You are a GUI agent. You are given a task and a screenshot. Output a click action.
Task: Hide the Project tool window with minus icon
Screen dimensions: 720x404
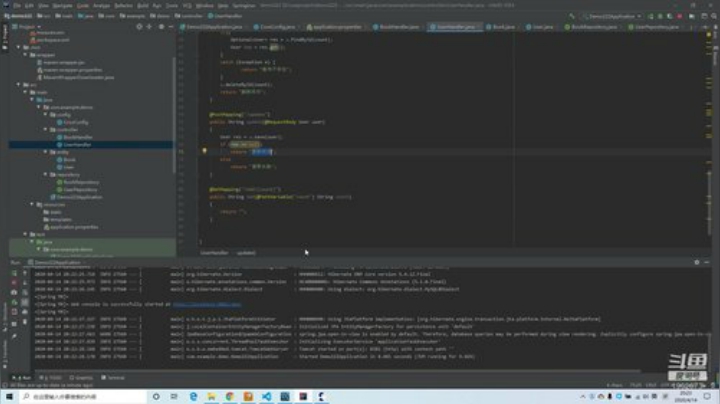pos(171,27)
